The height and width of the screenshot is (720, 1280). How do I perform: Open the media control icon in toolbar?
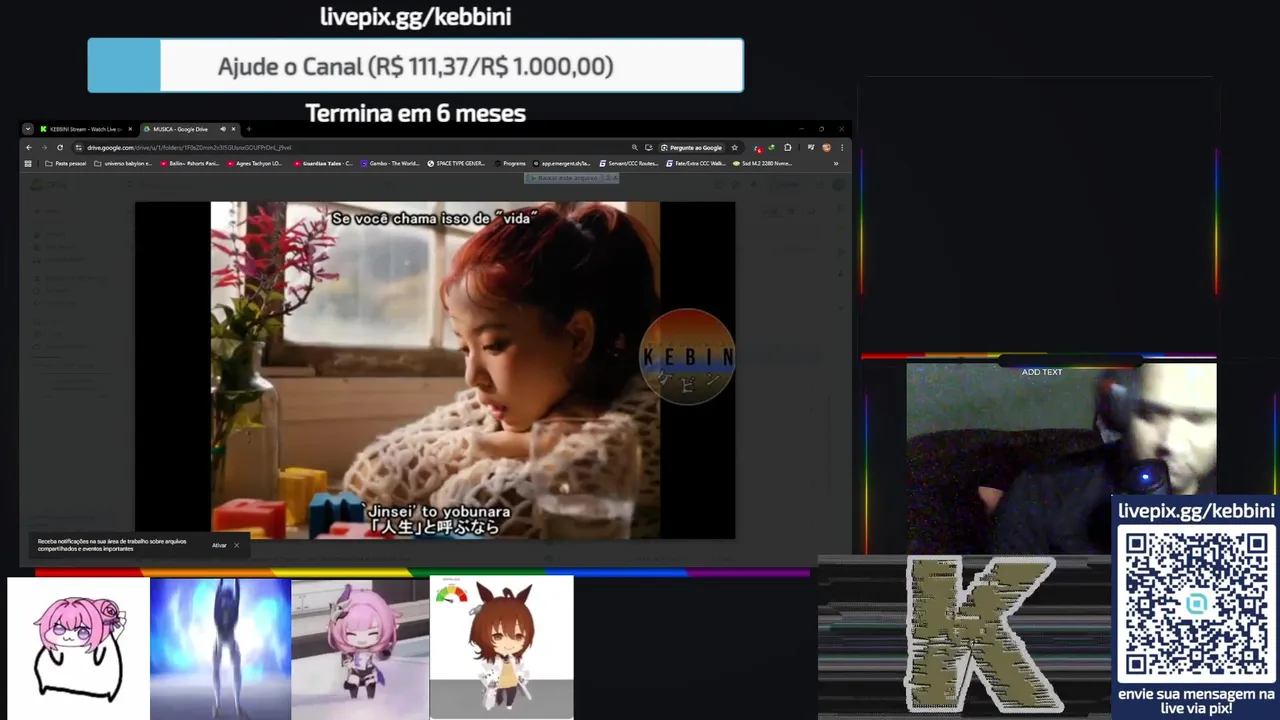pyautogui.click(x=811, y=147)
